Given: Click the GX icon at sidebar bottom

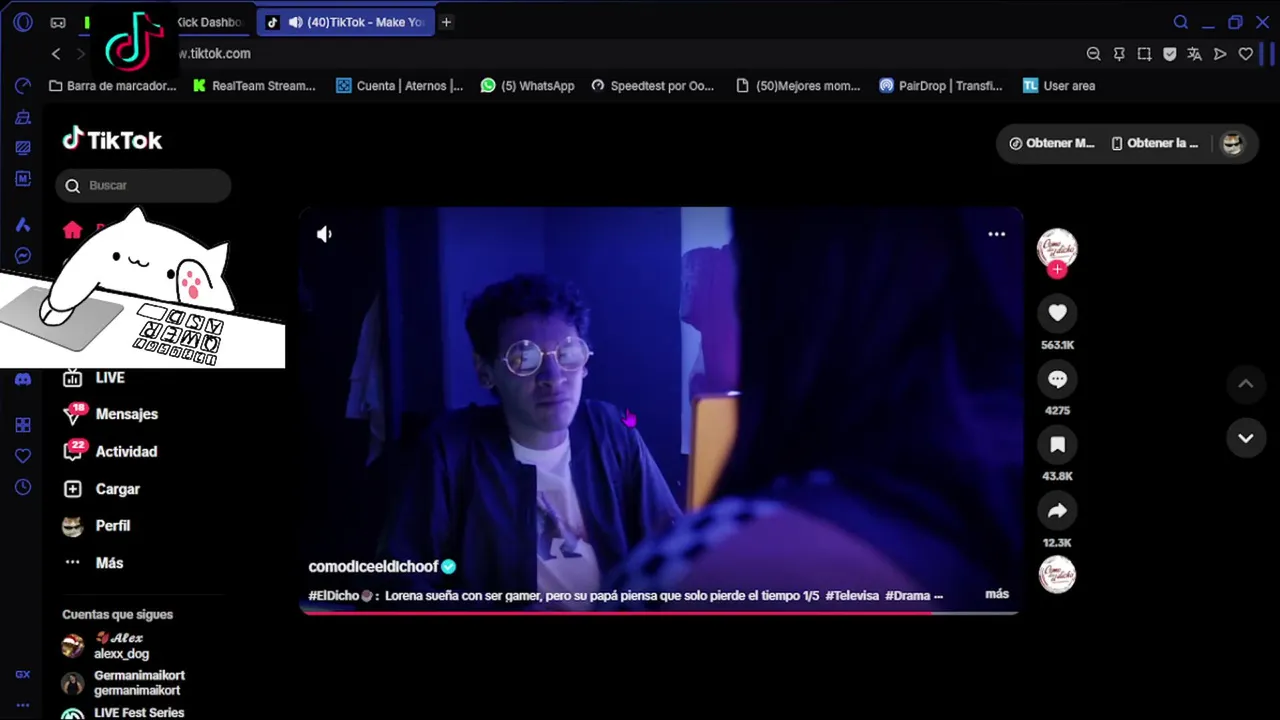Looking at the screenshot, I should coord(23,675).
